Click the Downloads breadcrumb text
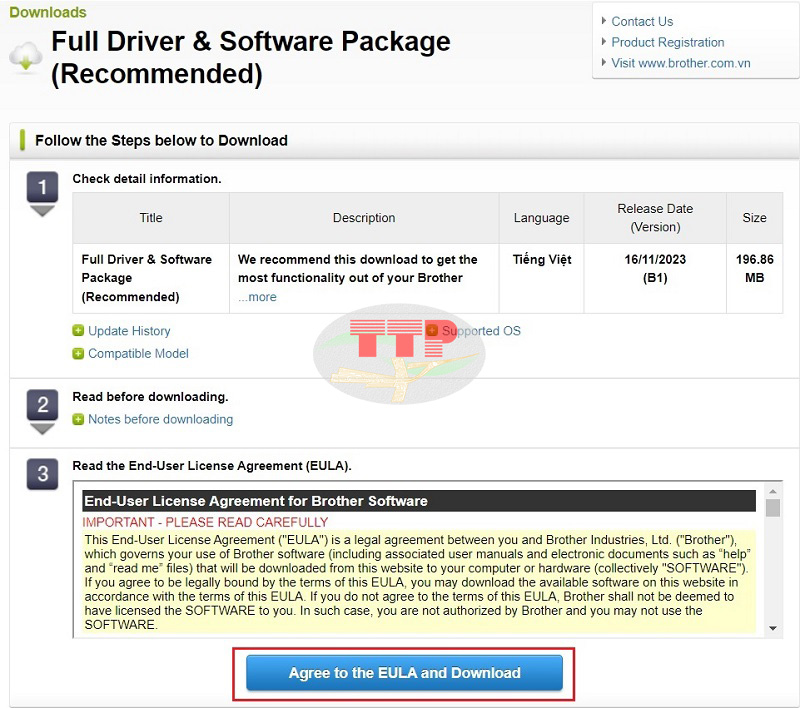The width and height of the screenshot is (800, 708). (x=48, y=12)
